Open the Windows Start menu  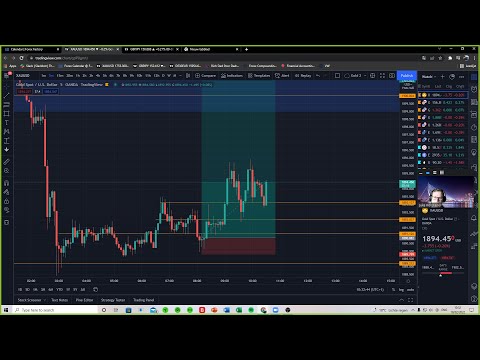click(x=6, y=310)
